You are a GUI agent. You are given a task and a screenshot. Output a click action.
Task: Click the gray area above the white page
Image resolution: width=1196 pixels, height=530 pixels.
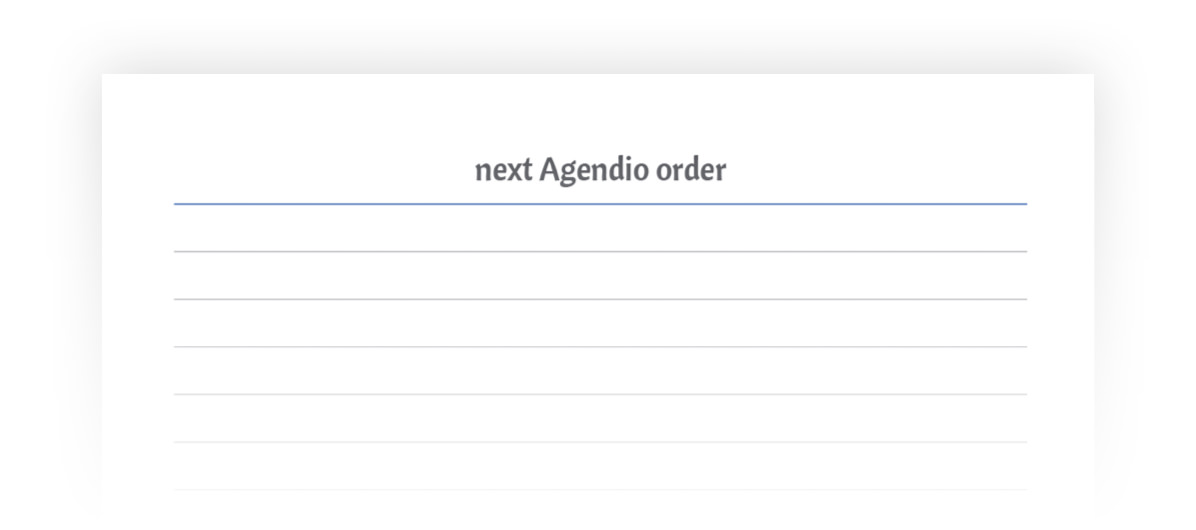(x=600, y=35)
